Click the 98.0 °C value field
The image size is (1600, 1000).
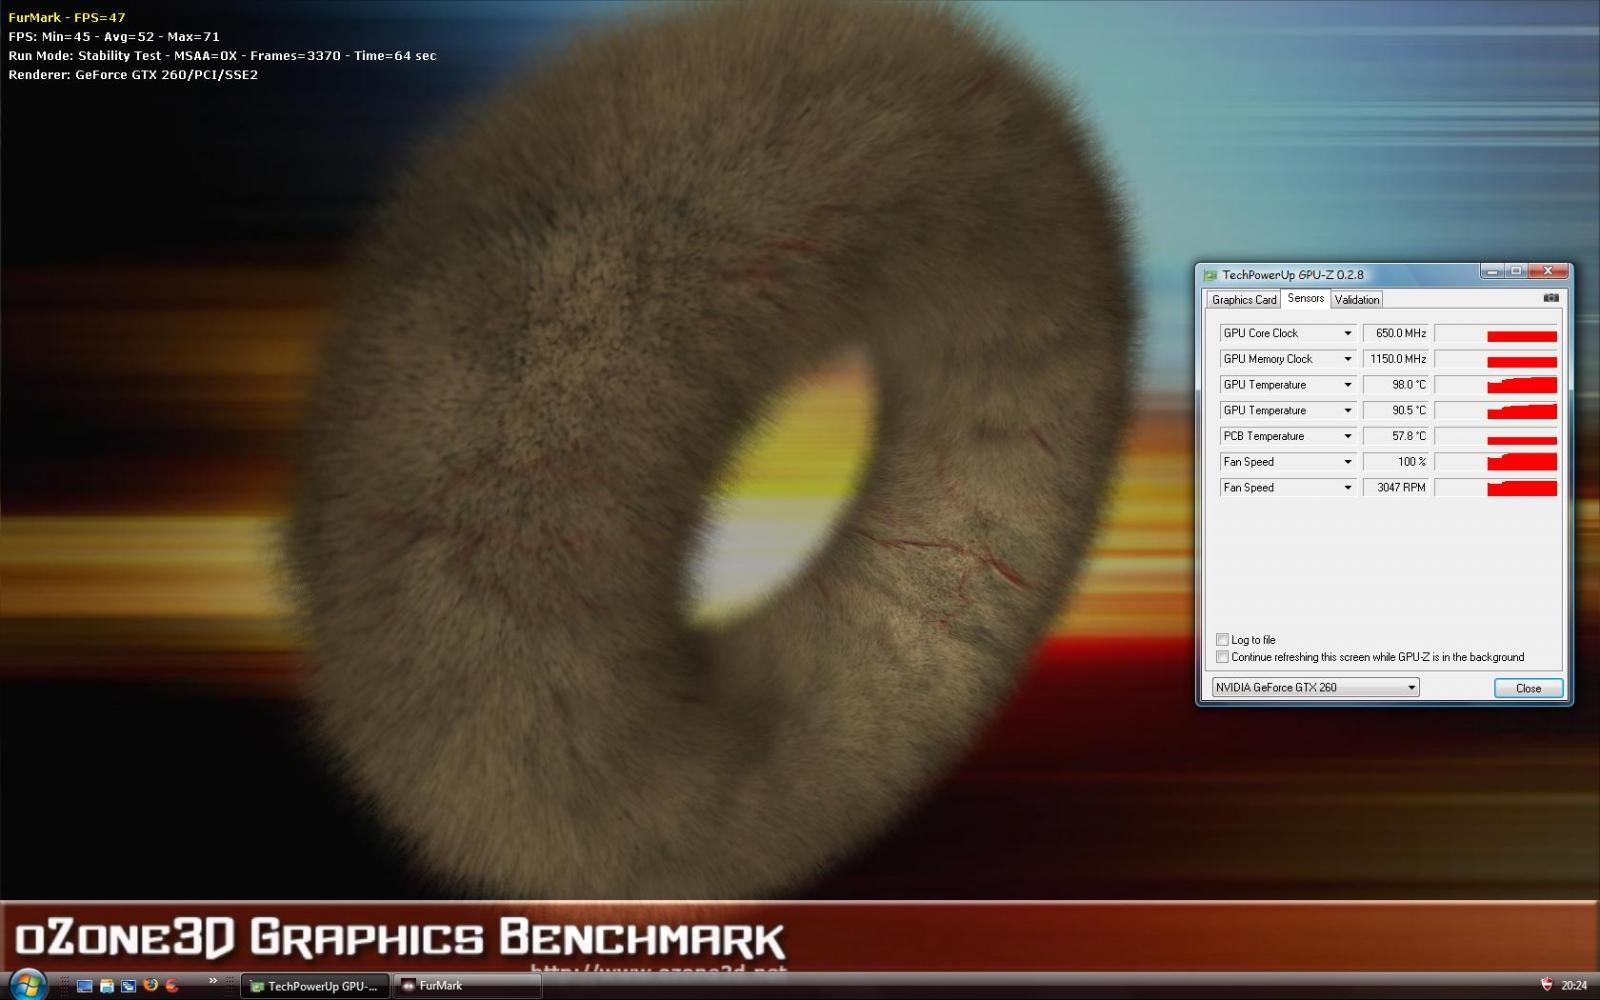point(1397,385)
